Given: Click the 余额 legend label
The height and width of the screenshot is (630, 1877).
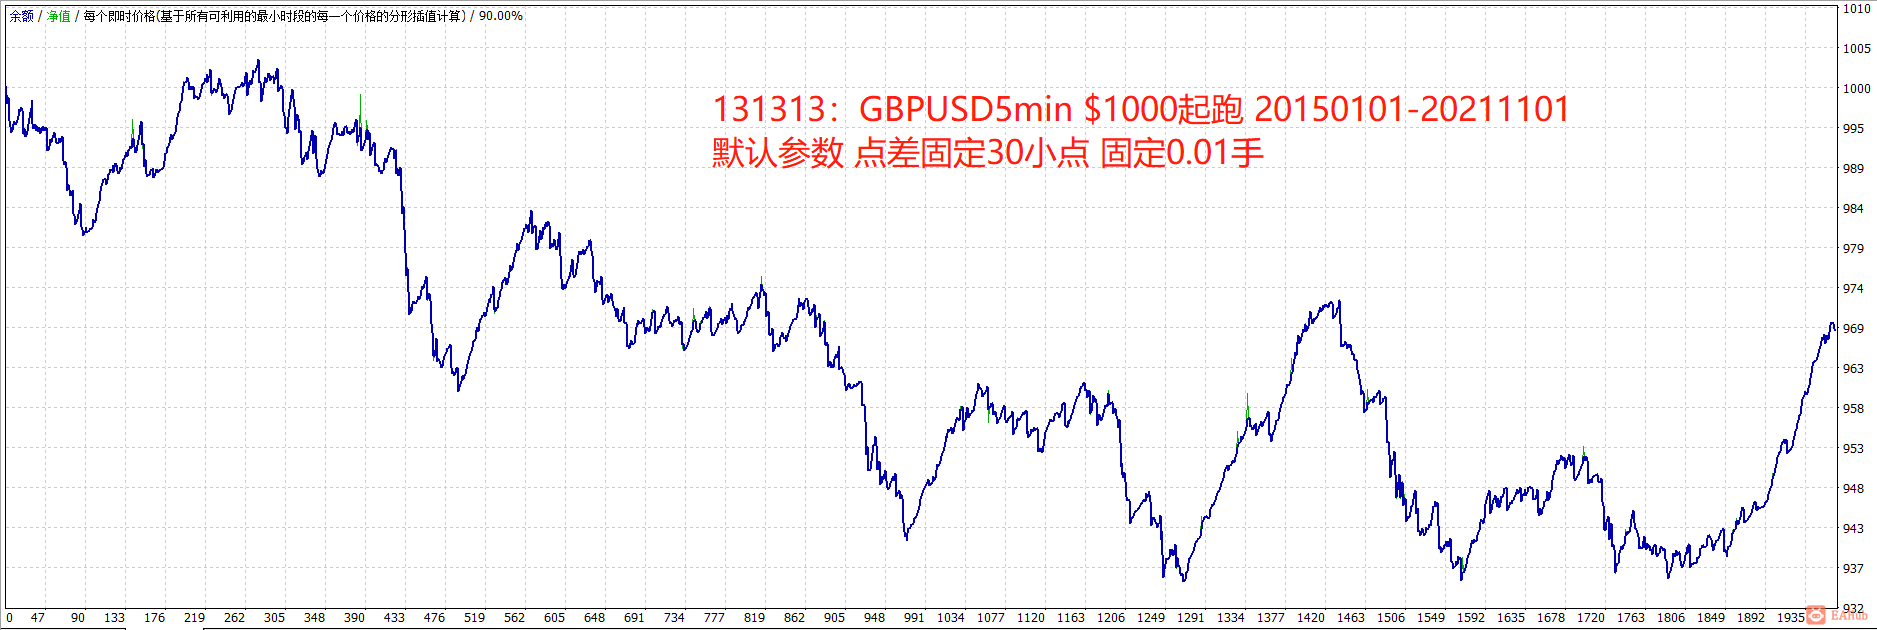Looking at the screenshot, I should (21, 16).
